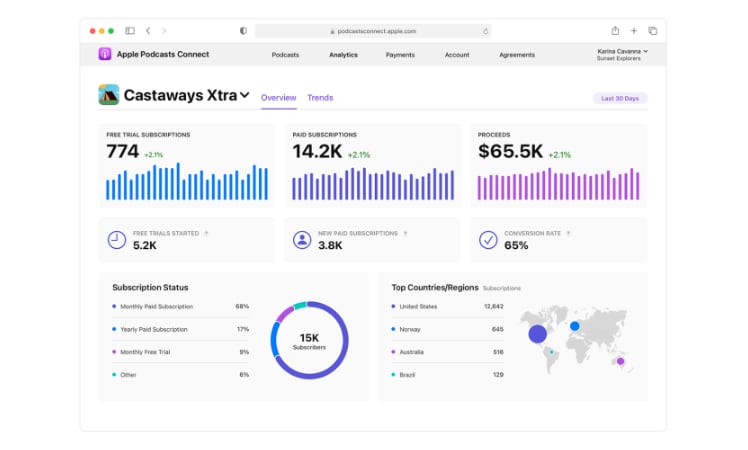748x450 pixels.
Task: Click the Apple Podcasts Connect logo icon
Action: pyautogui.click(x=104, y=54)
